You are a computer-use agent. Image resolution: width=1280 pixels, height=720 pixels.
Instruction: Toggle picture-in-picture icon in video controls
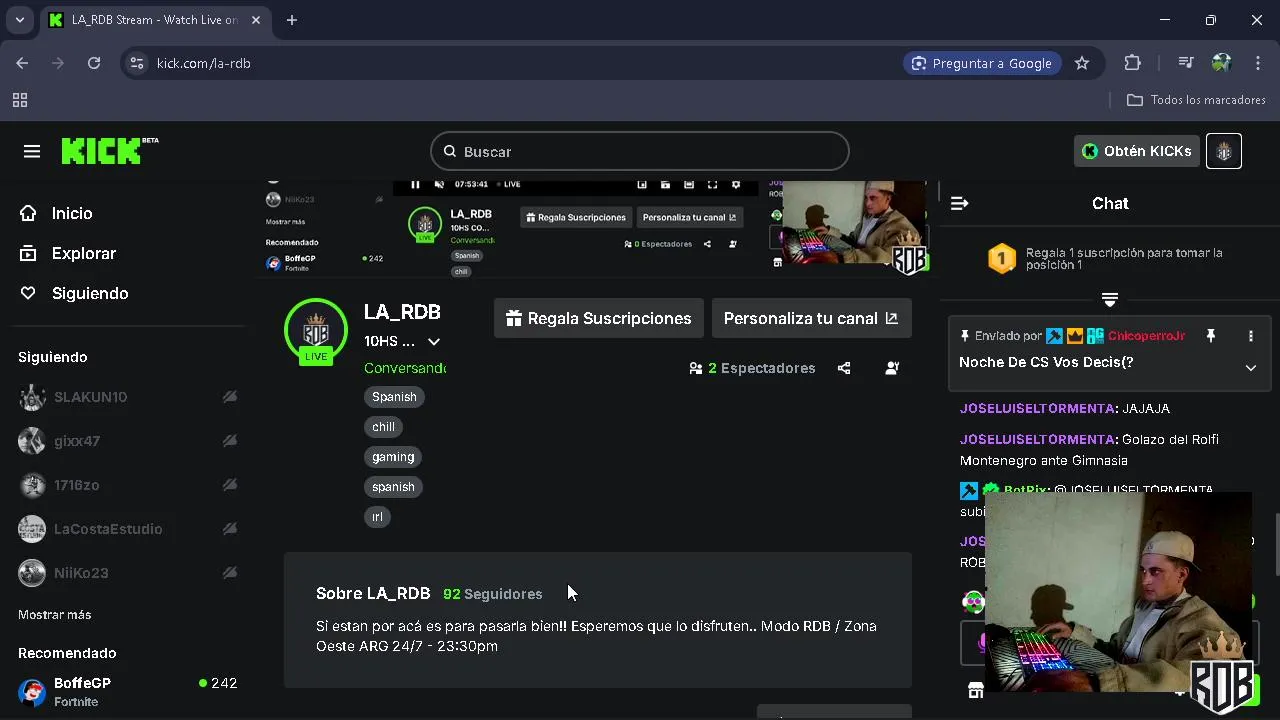click(x=641, y=184)
